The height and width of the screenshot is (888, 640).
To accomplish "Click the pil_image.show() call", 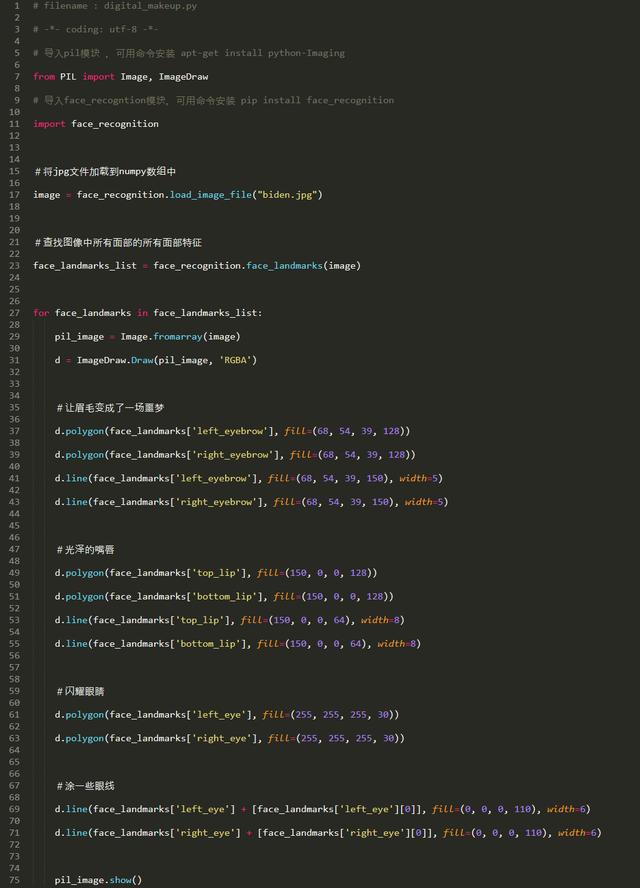I will 98,881.
